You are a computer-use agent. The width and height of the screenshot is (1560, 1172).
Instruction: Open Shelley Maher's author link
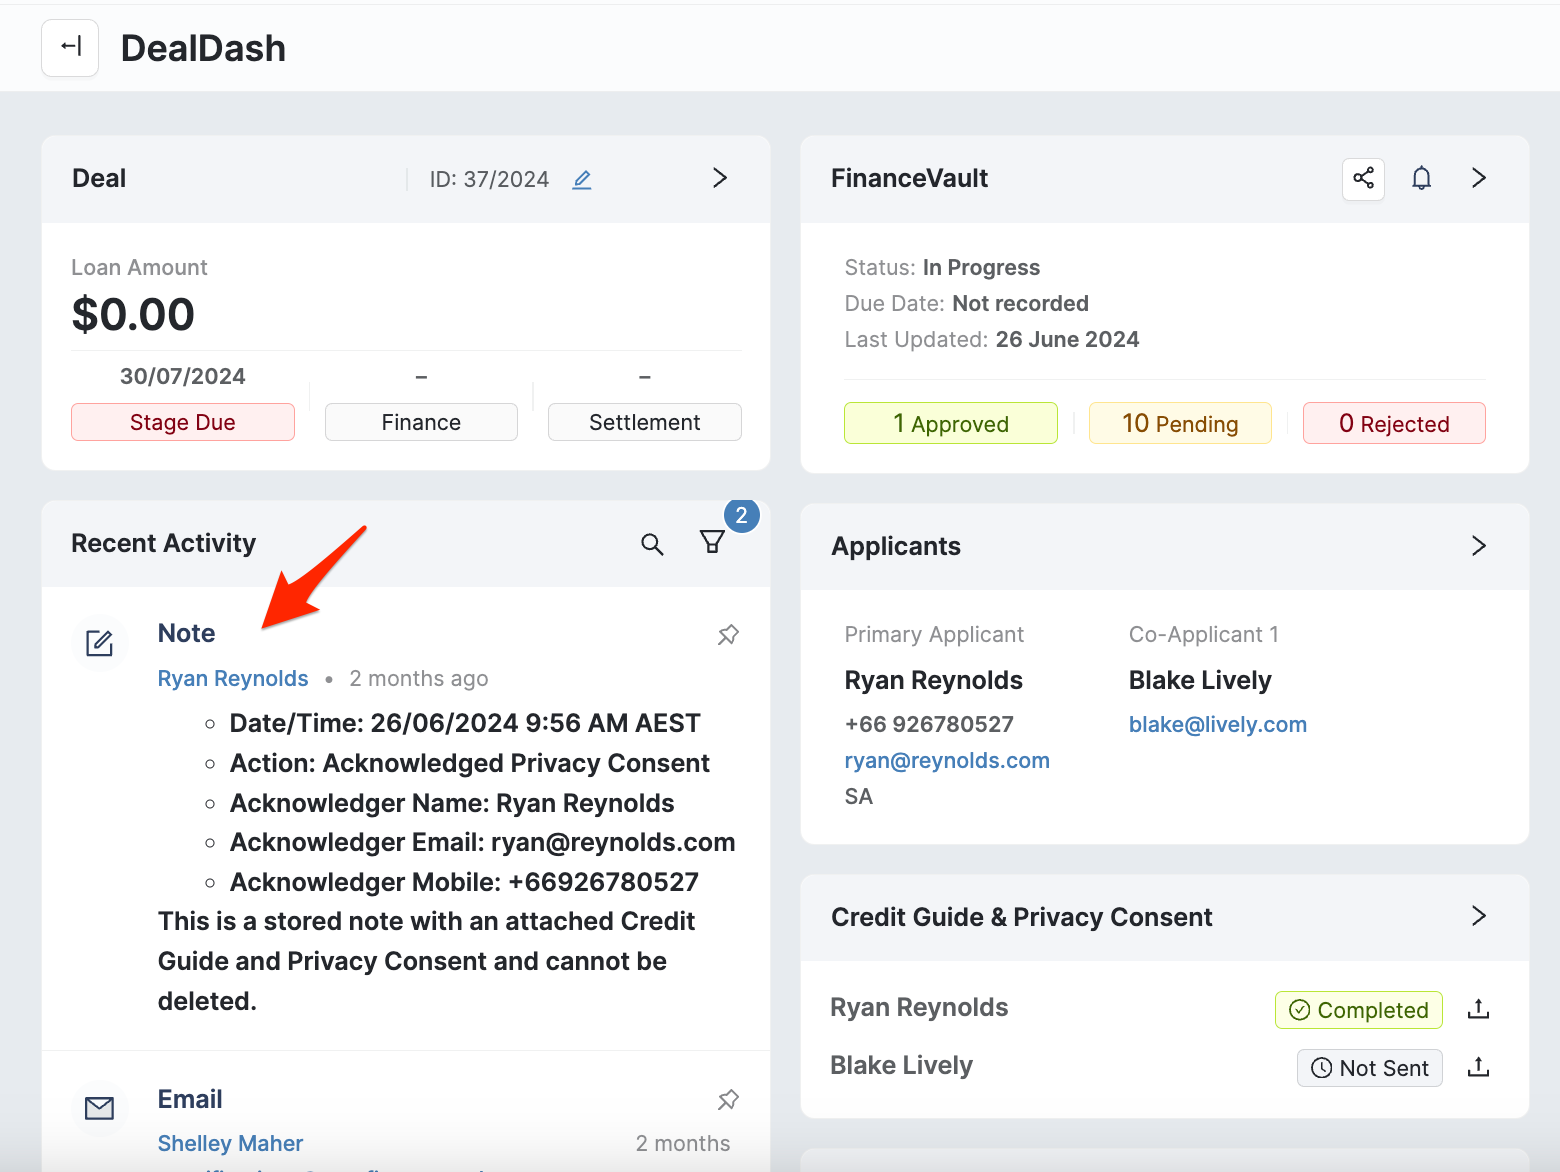coord(230,1143)
